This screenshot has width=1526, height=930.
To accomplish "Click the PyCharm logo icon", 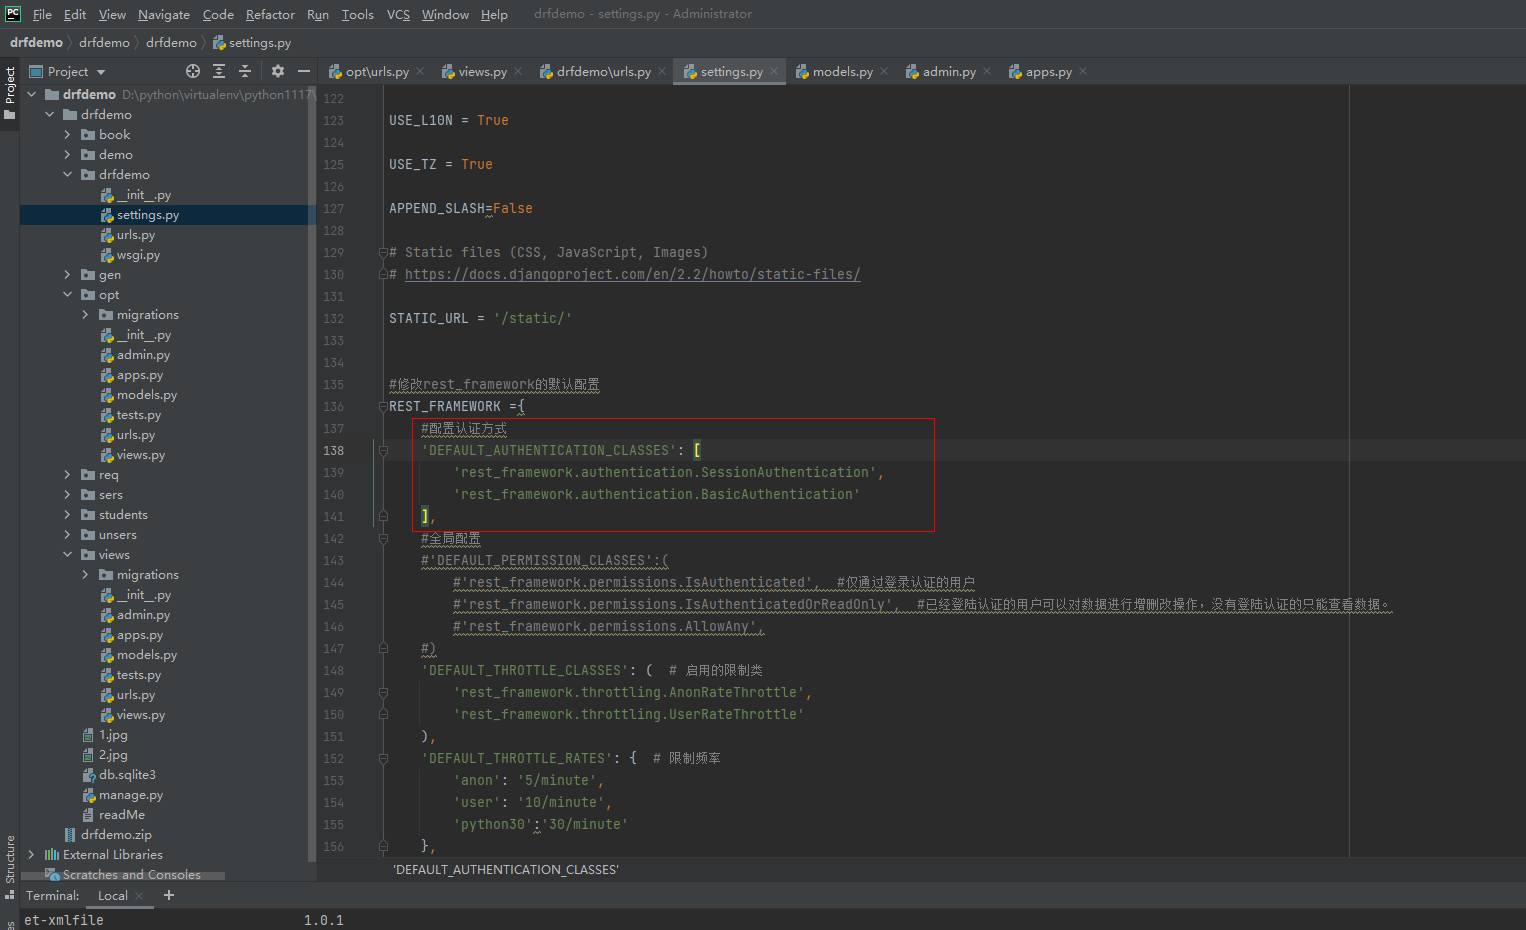I will point(13,14).
